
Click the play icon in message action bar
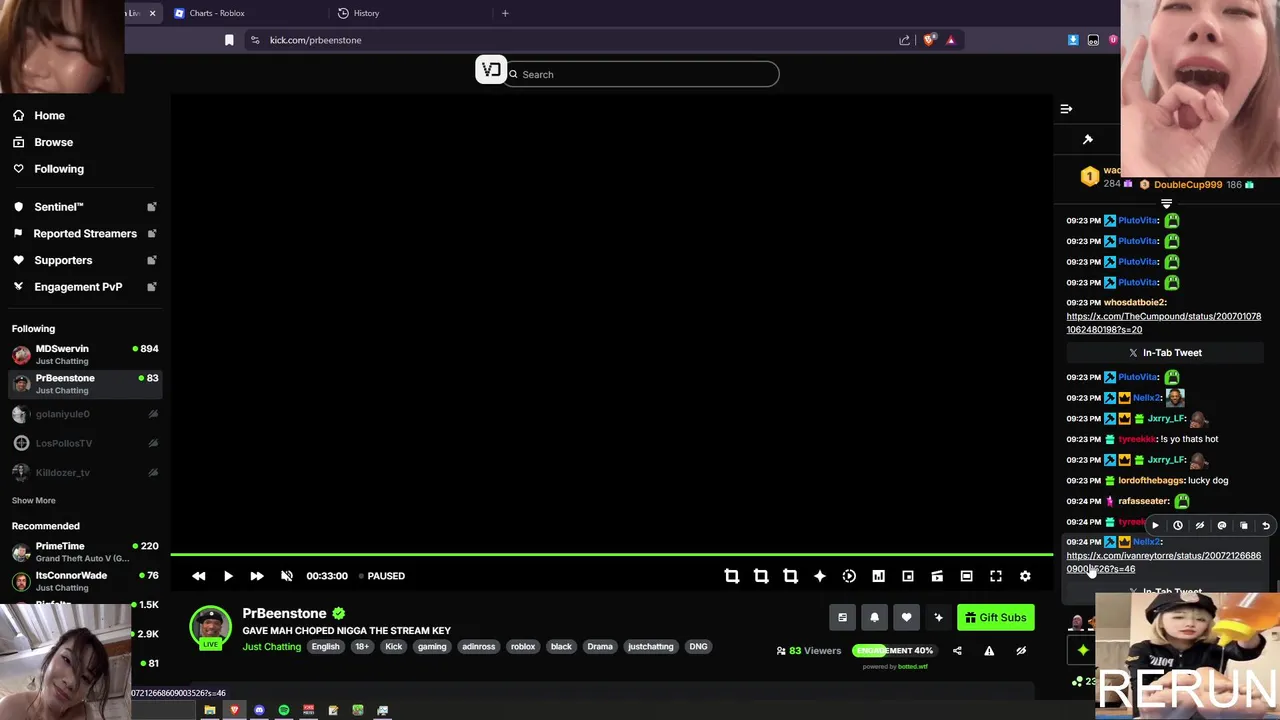click(1155, 525)
